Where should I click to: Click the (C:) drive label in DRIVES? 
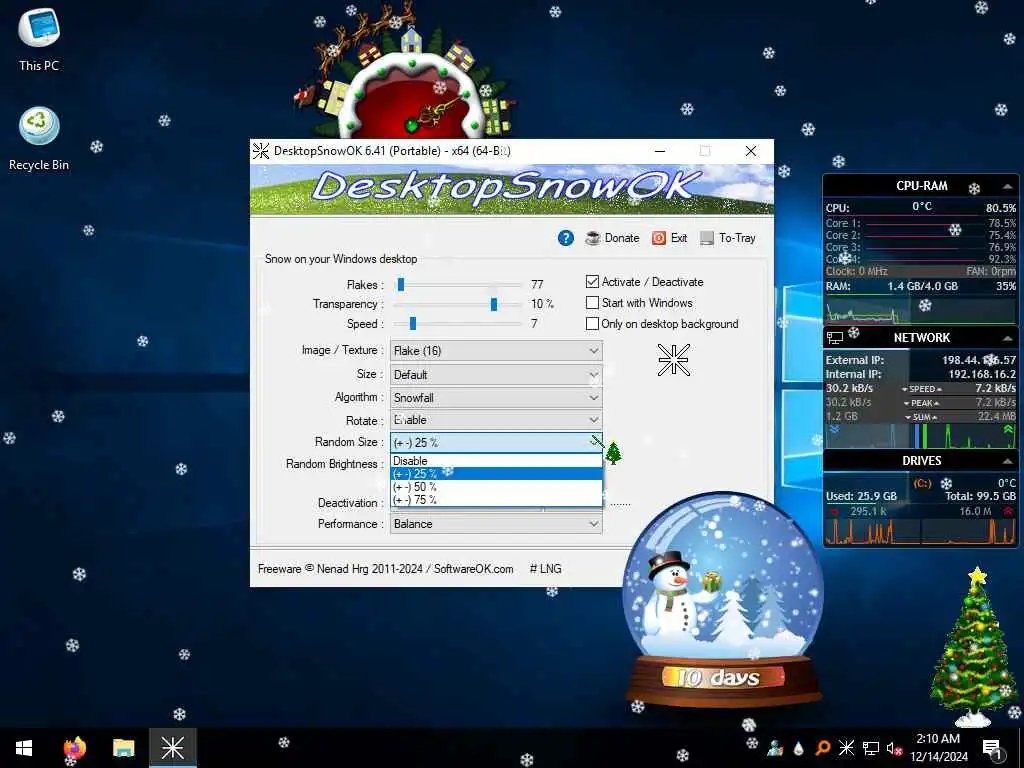(x=922, y=483)
